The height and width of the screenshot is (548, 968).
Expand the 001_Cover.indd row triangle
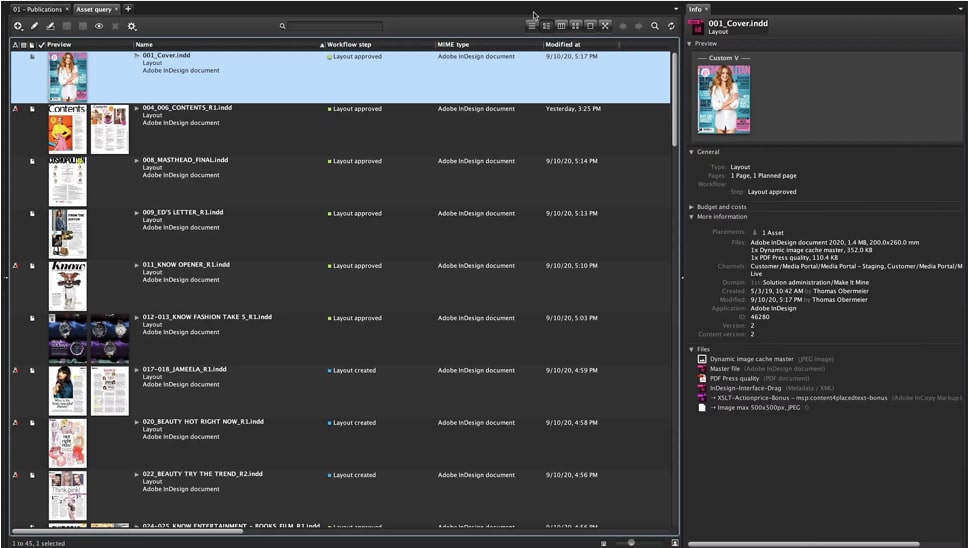click(137, 55)
